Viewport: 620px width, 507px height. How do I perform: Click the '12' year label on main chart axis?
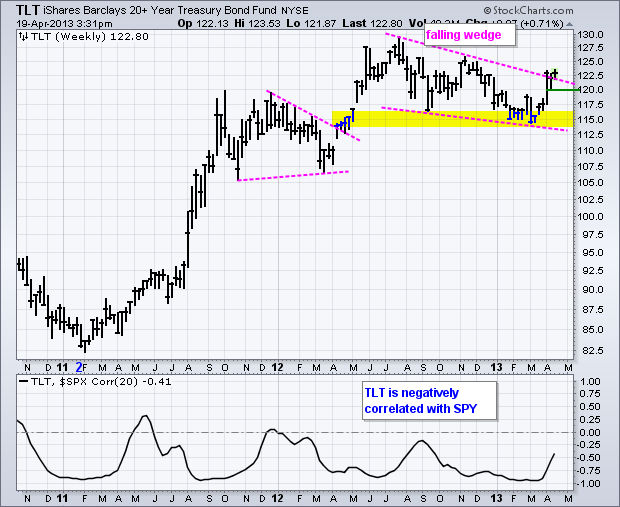click(x=277, y=367)
